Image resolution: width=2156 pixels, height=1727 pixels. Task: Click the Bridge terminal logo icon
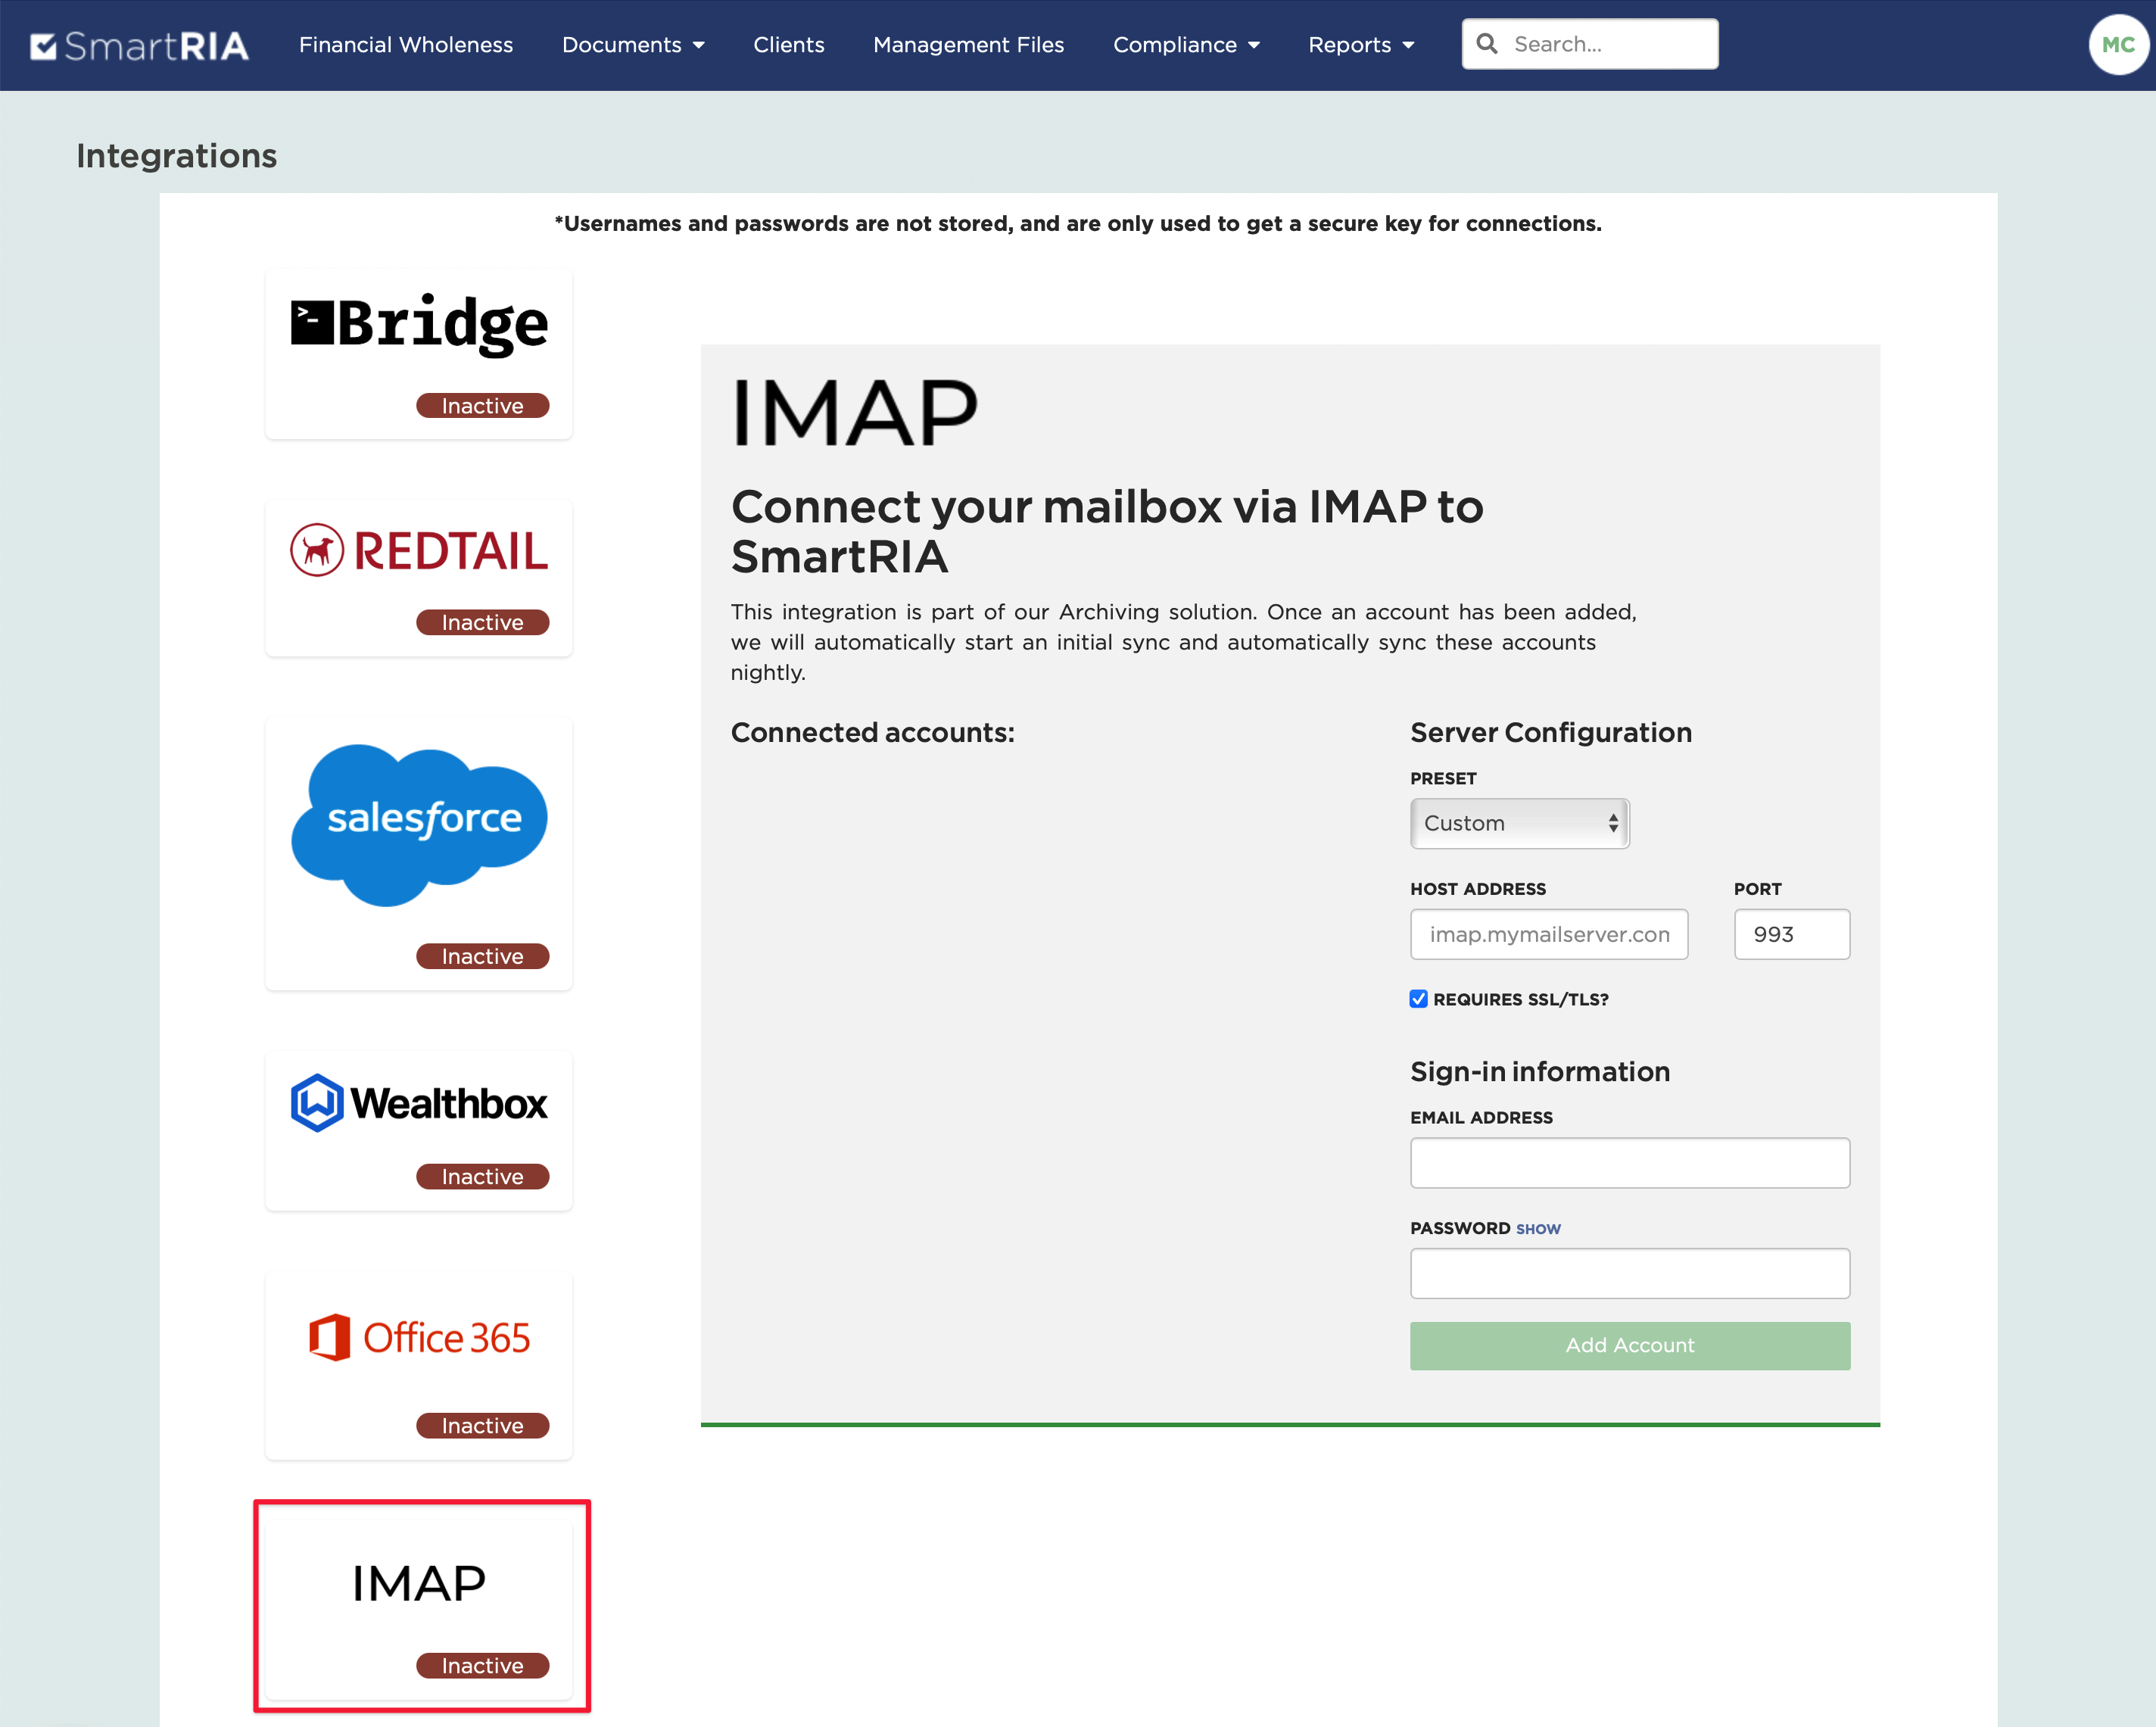point(312,323)
